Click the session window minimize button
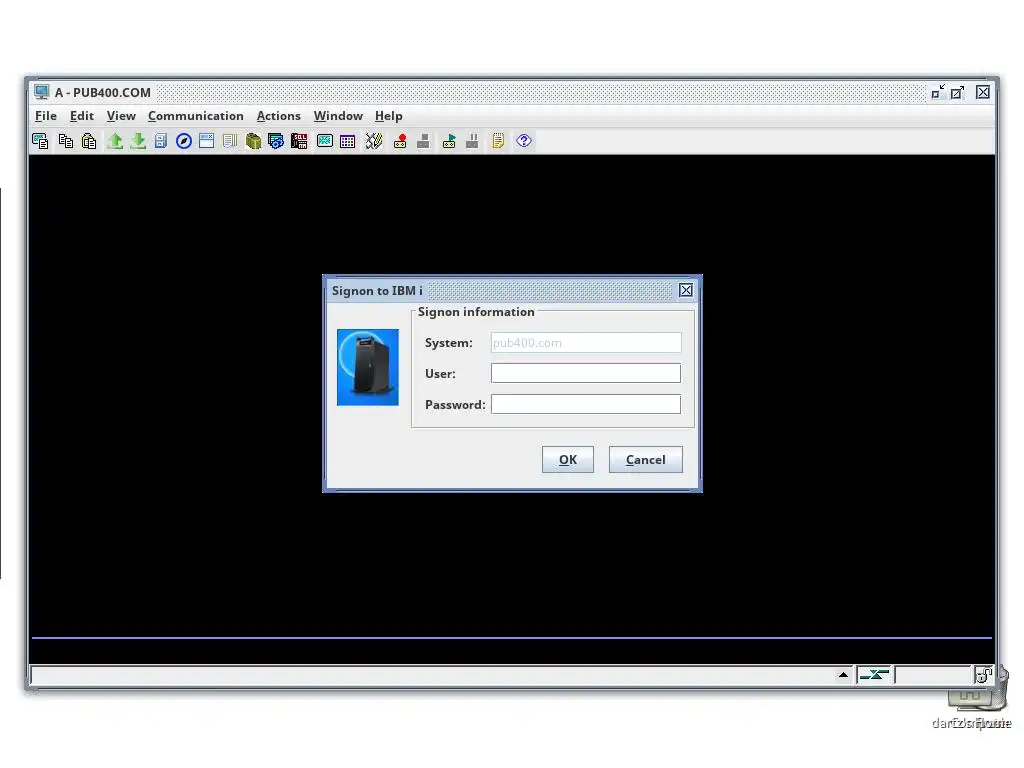Screen dimensions: 1024x768 pyautogui.click(x=938, y=92)
